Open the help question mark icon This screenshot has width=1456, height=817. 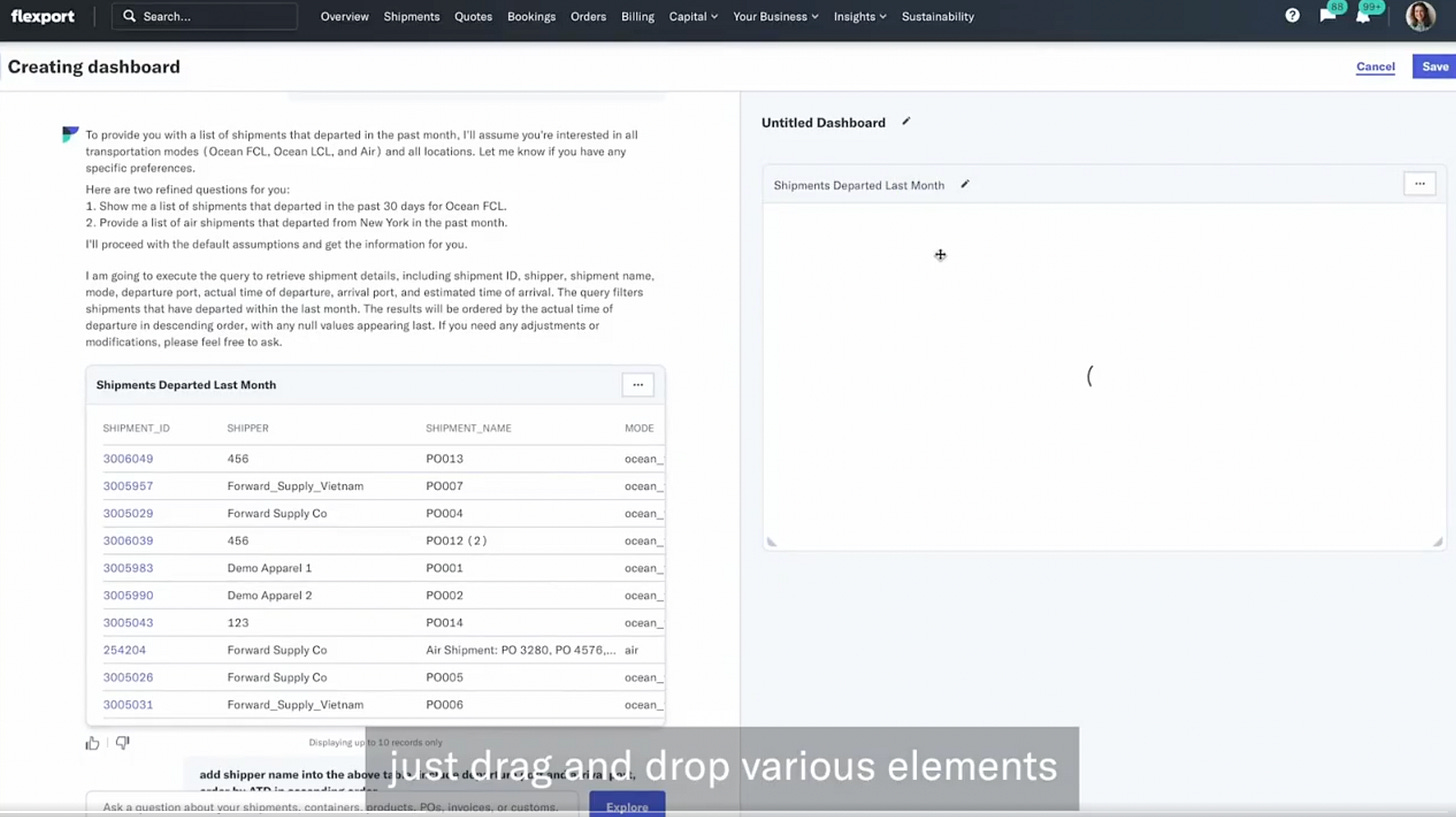[1292, 16]
